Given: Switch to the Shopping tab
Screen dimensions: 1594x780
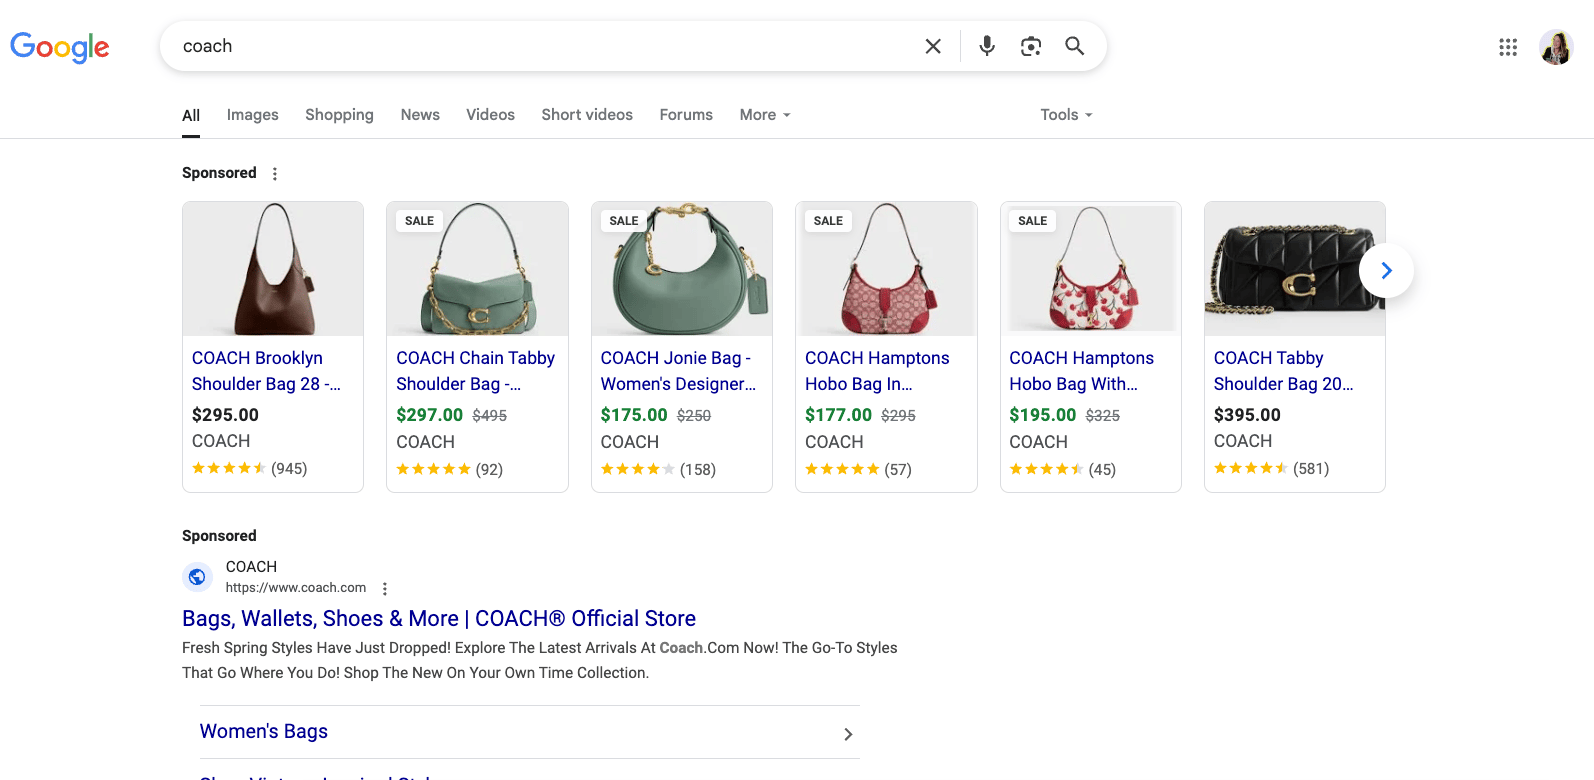Looking at the screenshot, I should click(339, 115).
